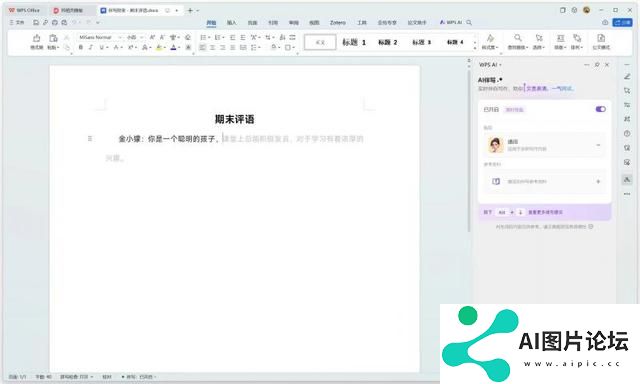640x384 pixels.
Task: Click the save icon in quick access bar
Action: 36,22
